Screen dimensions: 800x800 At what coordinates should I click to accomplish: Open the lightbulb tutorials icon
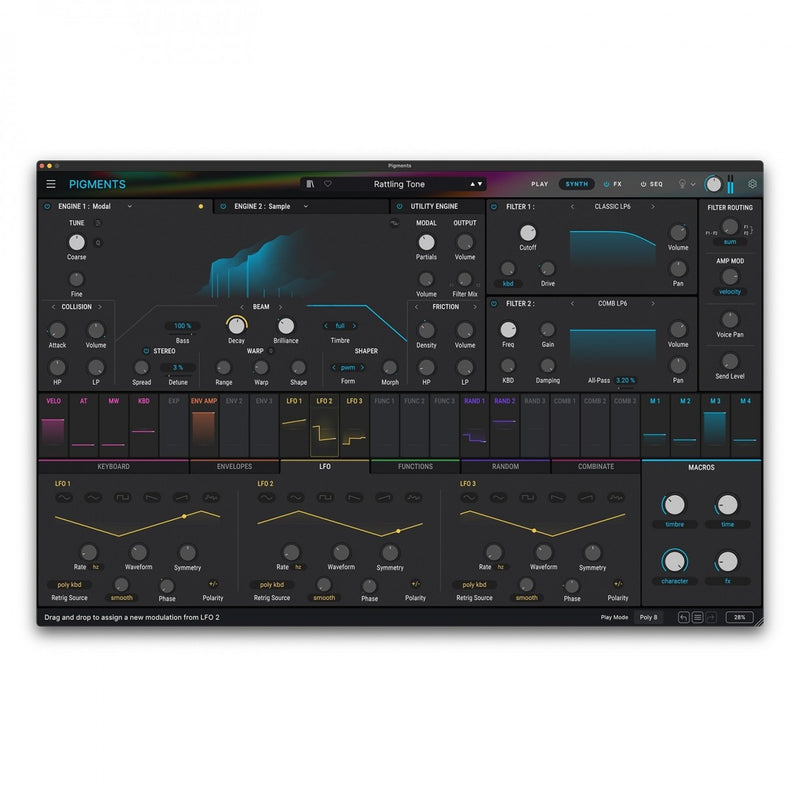[x=681, y=184]
